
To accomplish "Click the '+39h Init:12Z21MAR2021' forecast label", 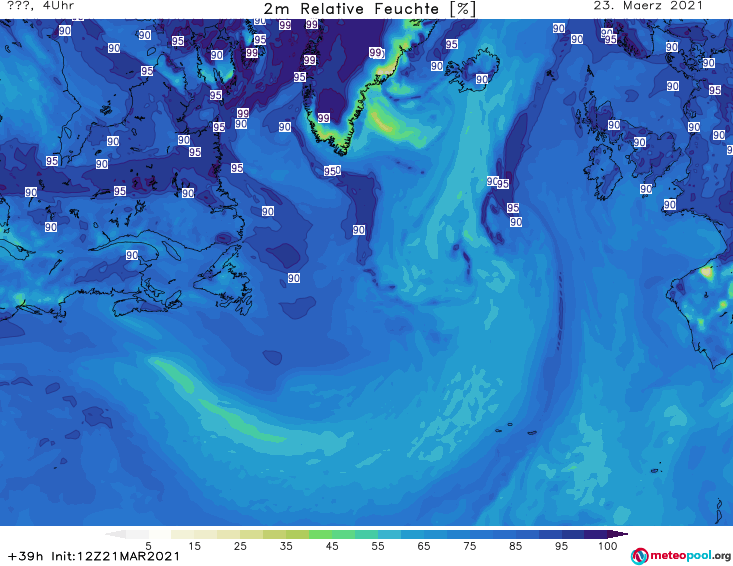I will pyautogui.click(x=94, y=556).
